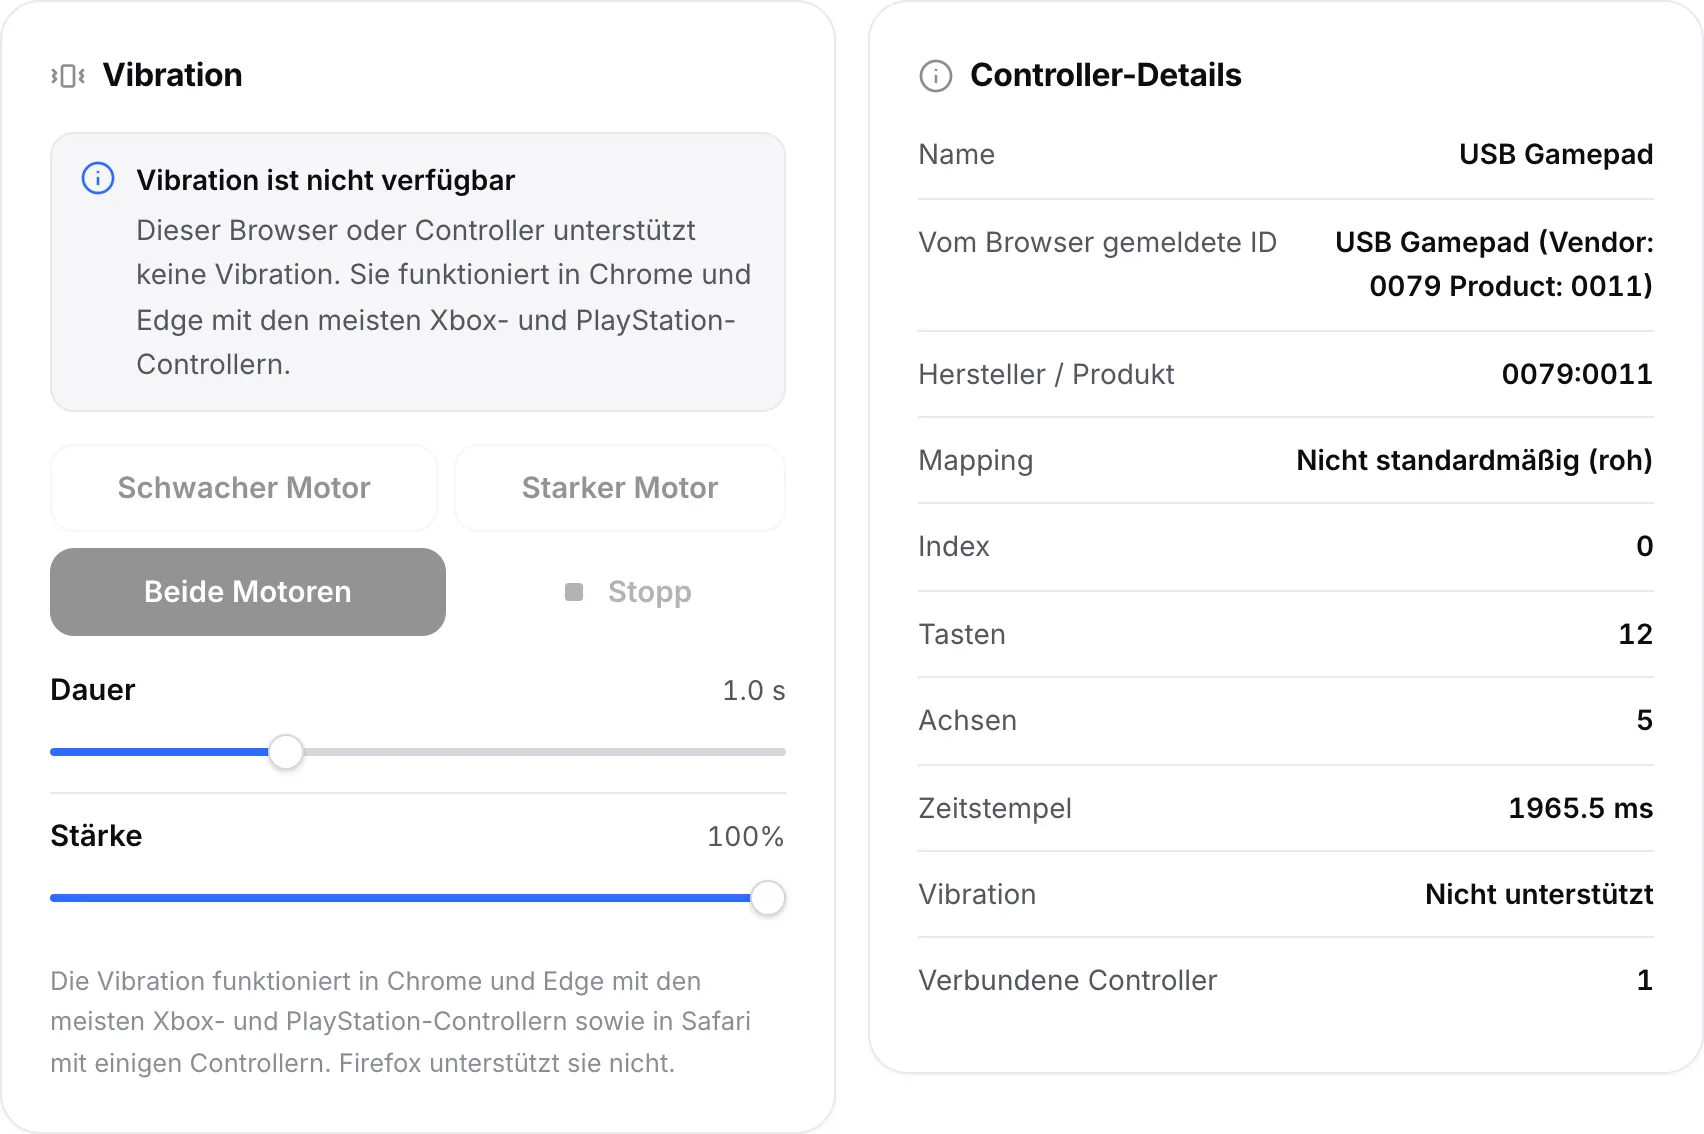Click the Zeitstempel label
The height and width of the screenshot is (1134, 1704).
995,808
